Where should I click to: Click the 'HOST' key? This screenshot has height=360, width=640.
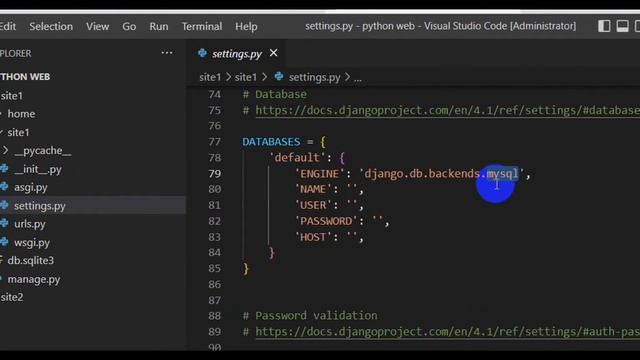[313, 237]
